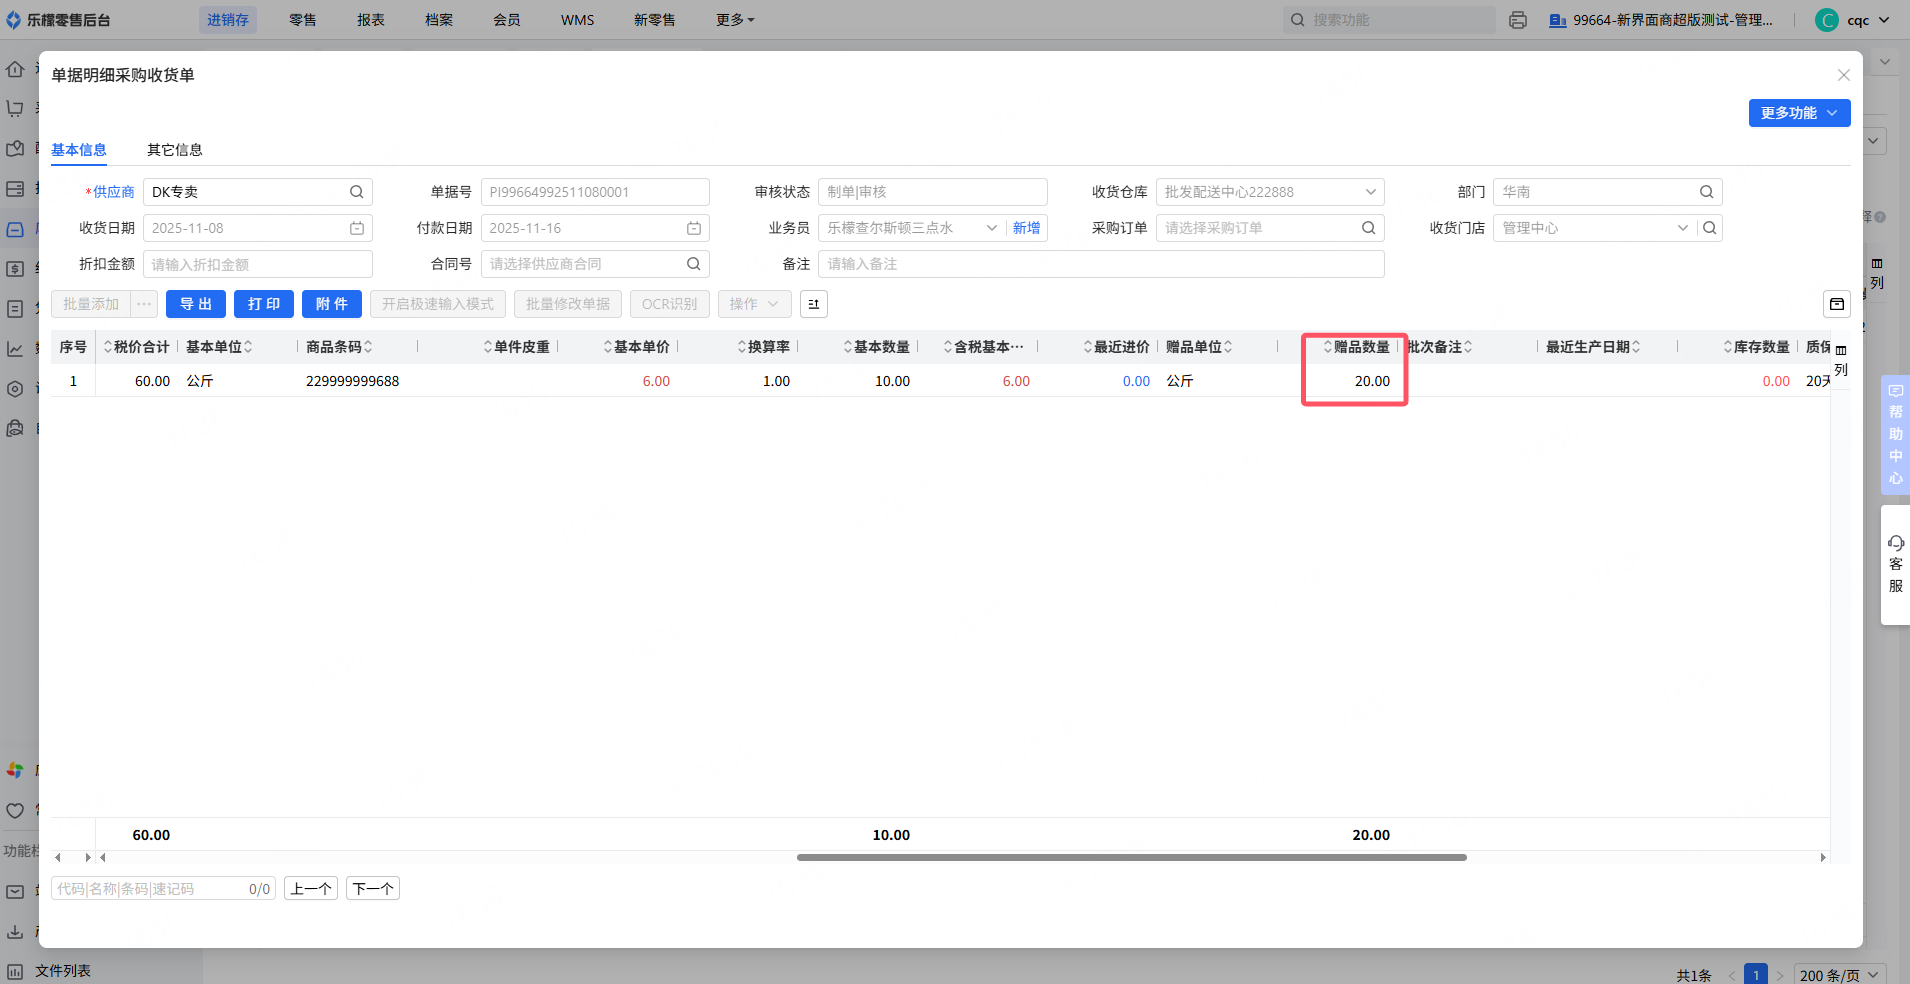Click search icon beside 收货门店 dropdown
Screen dimensions: 1910x984
pyautogui.click(x=1710, y=228)
